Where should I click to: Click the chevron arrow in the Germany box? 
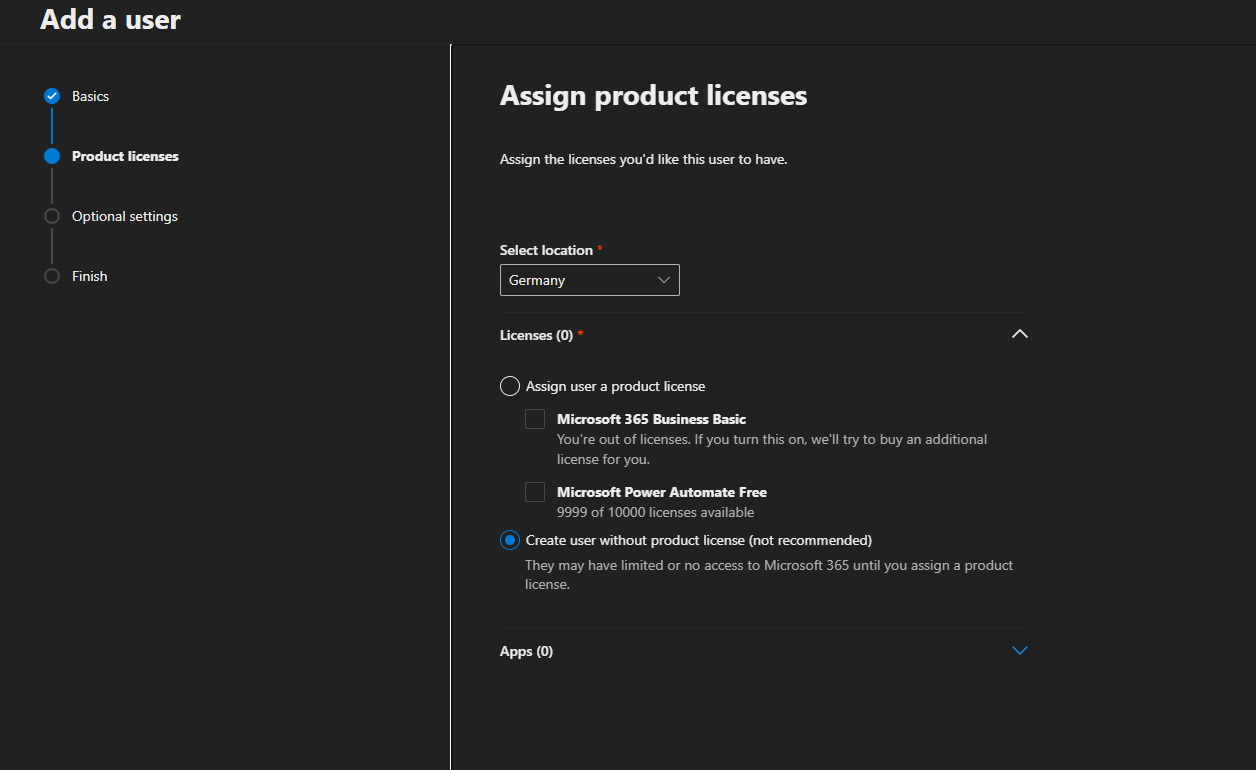pyautogui.click(x=664, y=280)
